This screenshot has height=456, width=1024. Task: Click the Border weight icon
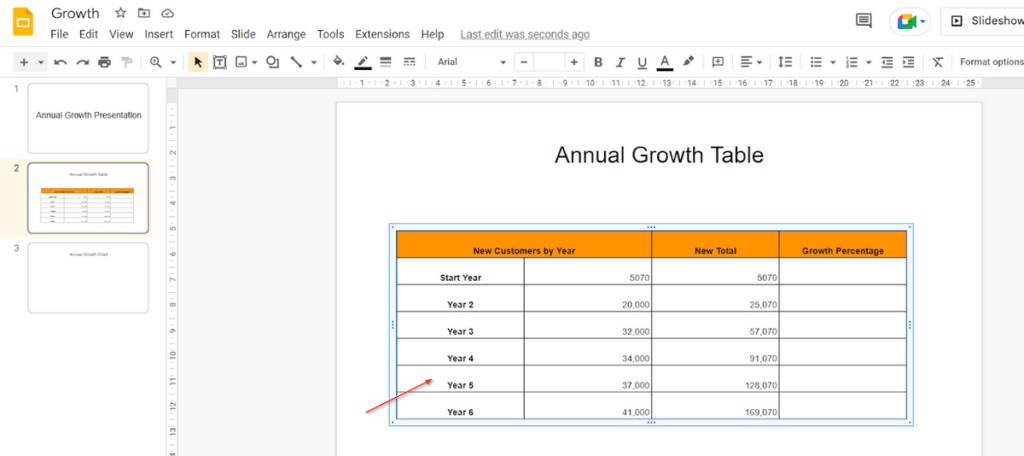[x=385, y=62]
